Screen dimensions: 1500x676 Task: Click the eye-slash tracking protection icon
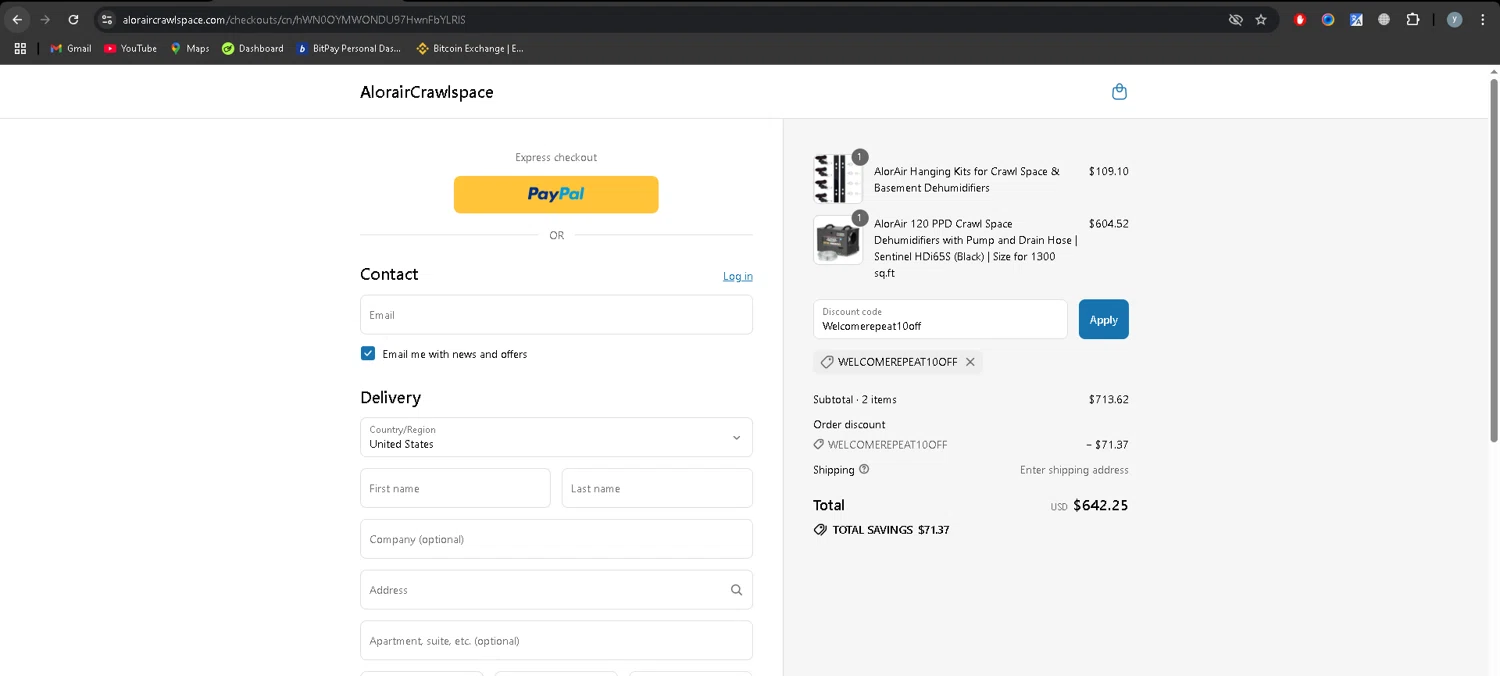(1235, 19)
